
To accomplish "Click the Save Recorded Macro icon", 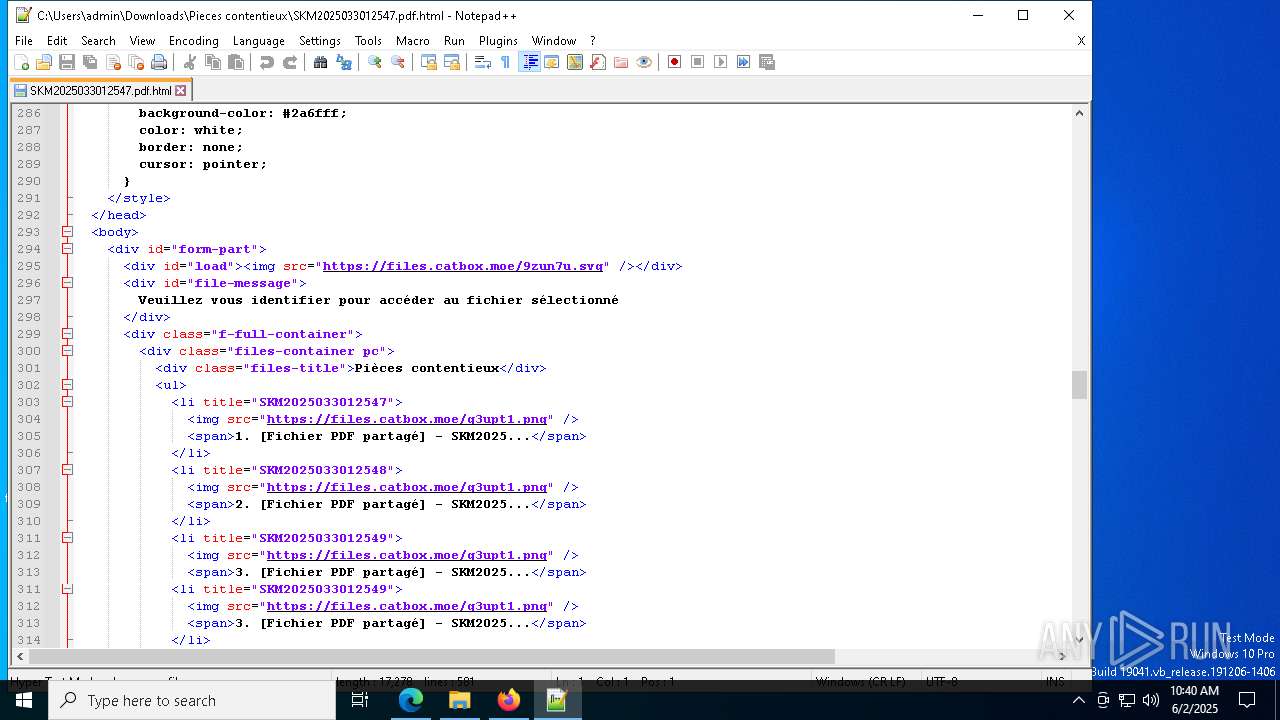I will pyautogui.click(x=767, y=62).
